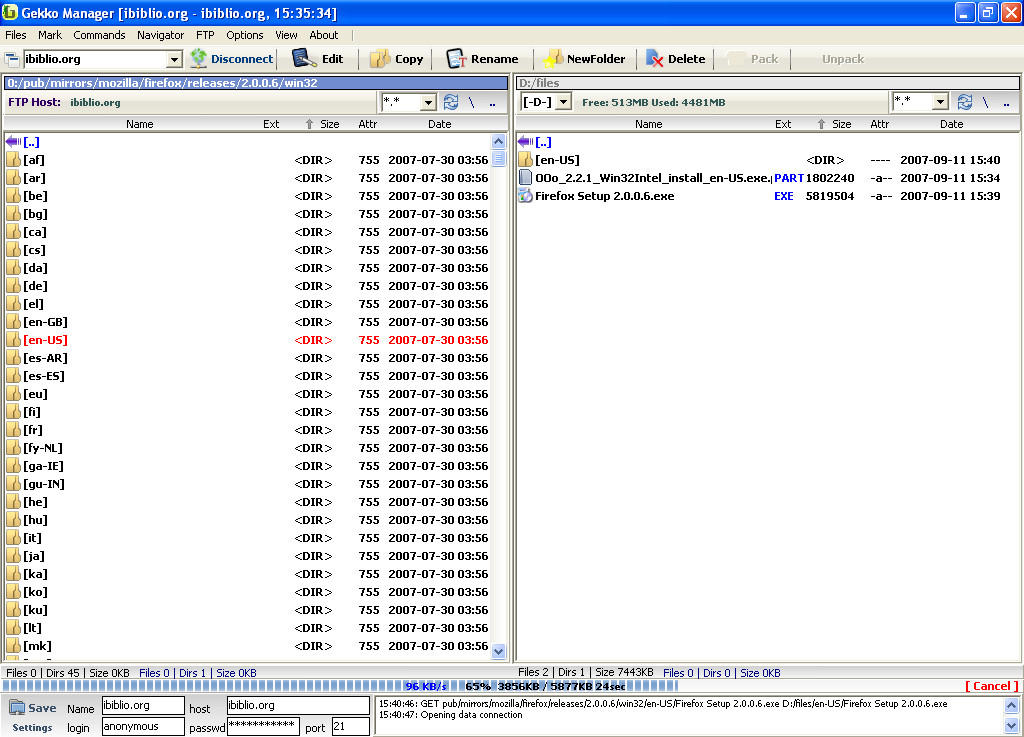Click the Delete toolbar icon

[x=655, y=59]
